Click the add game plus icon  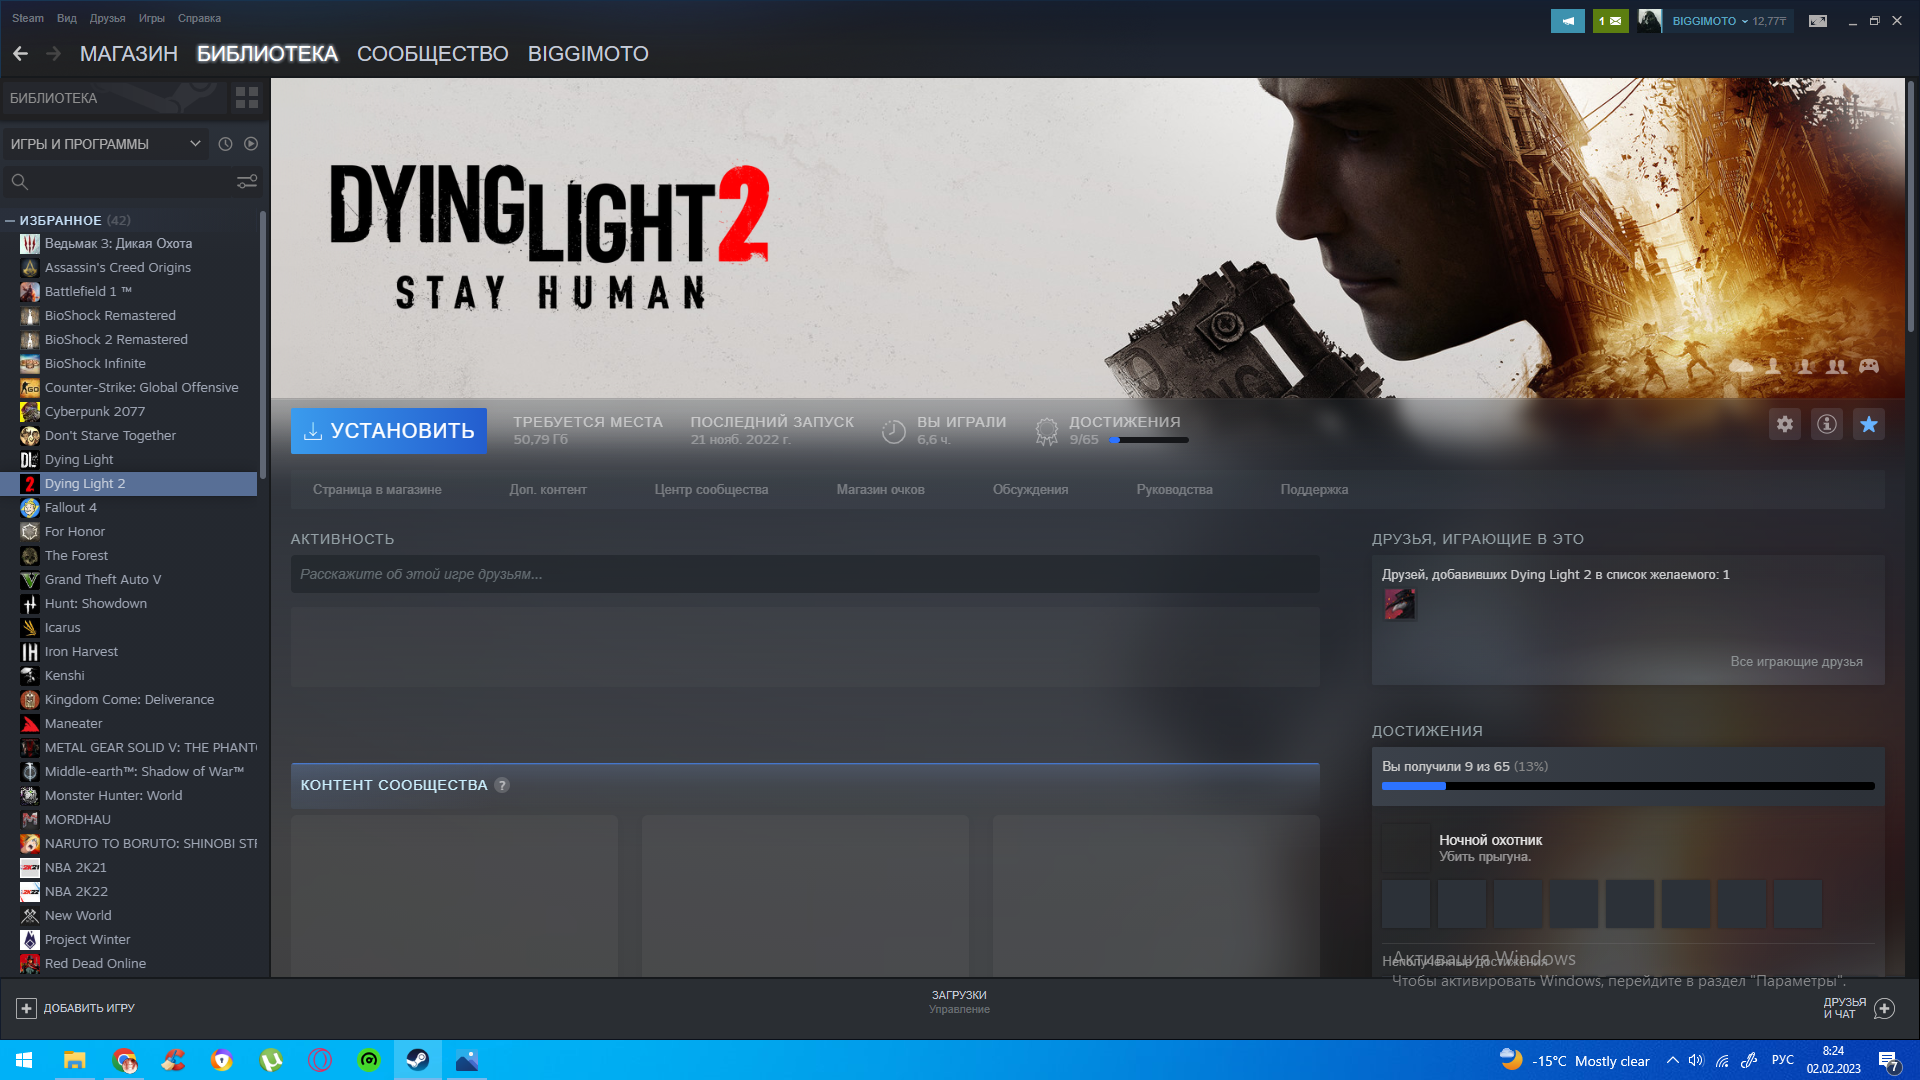pos(27,1008)
